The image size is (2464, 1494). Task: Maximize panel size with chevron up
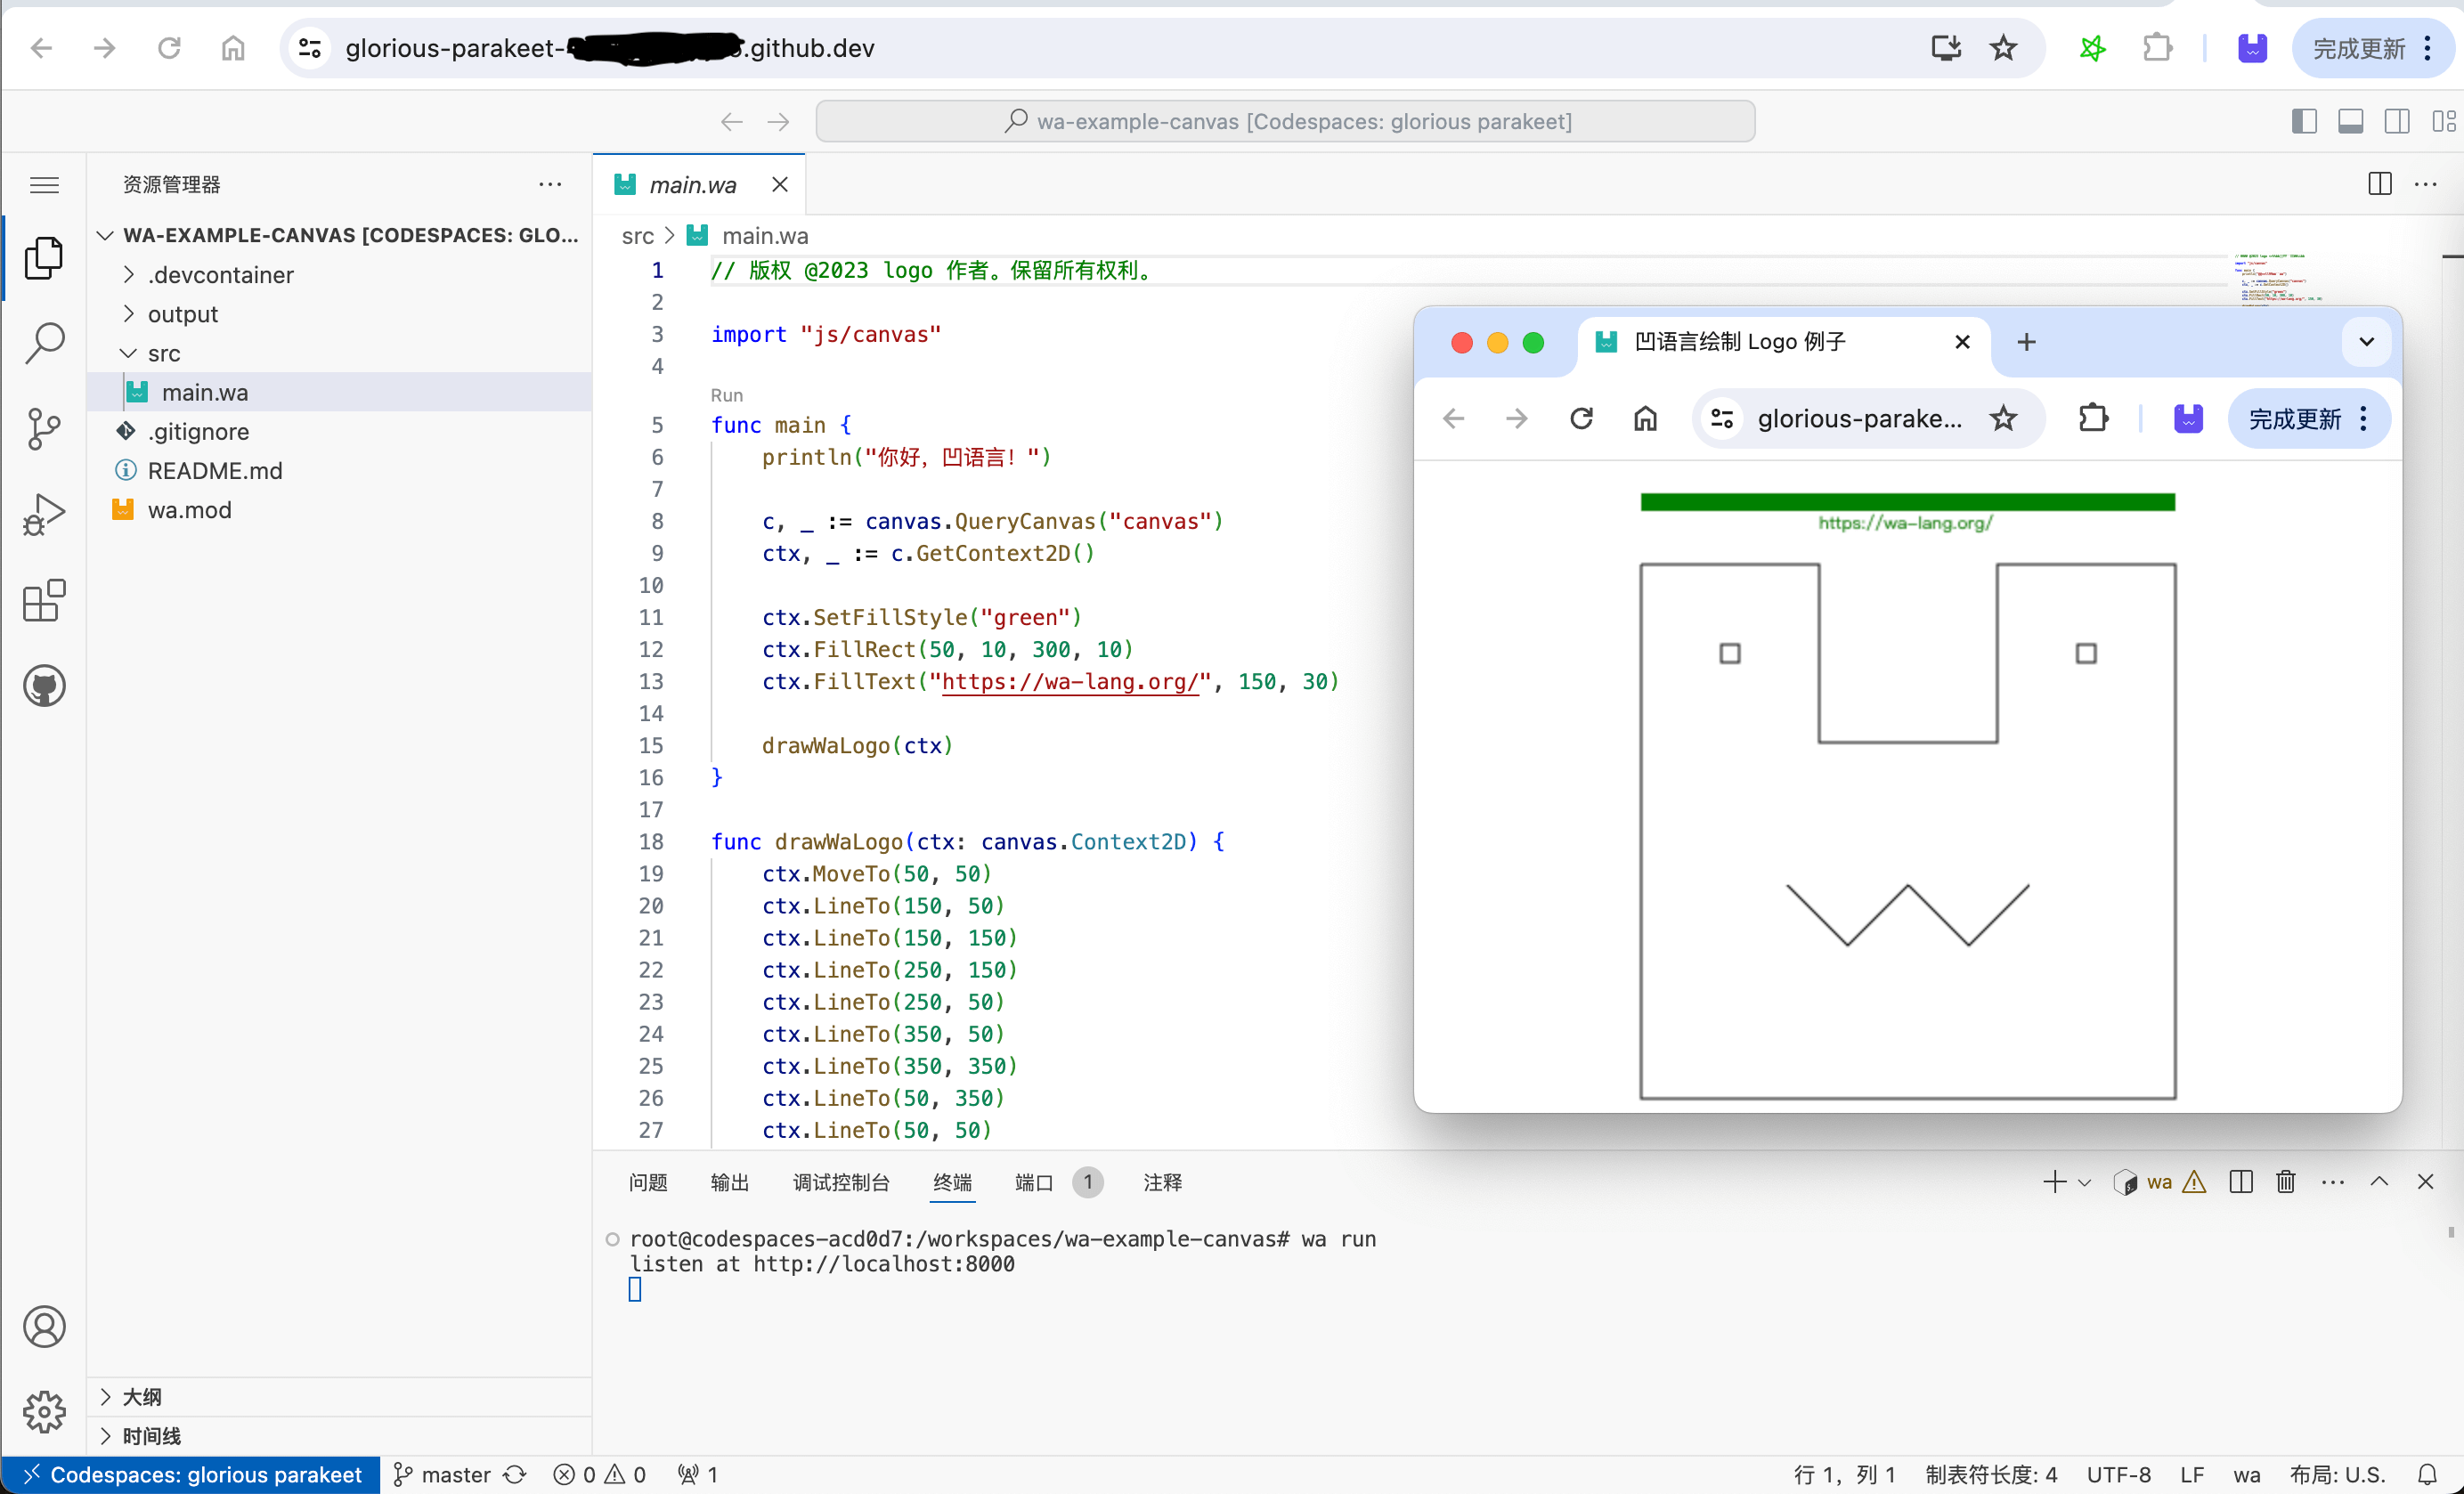coord(2380,1182)
